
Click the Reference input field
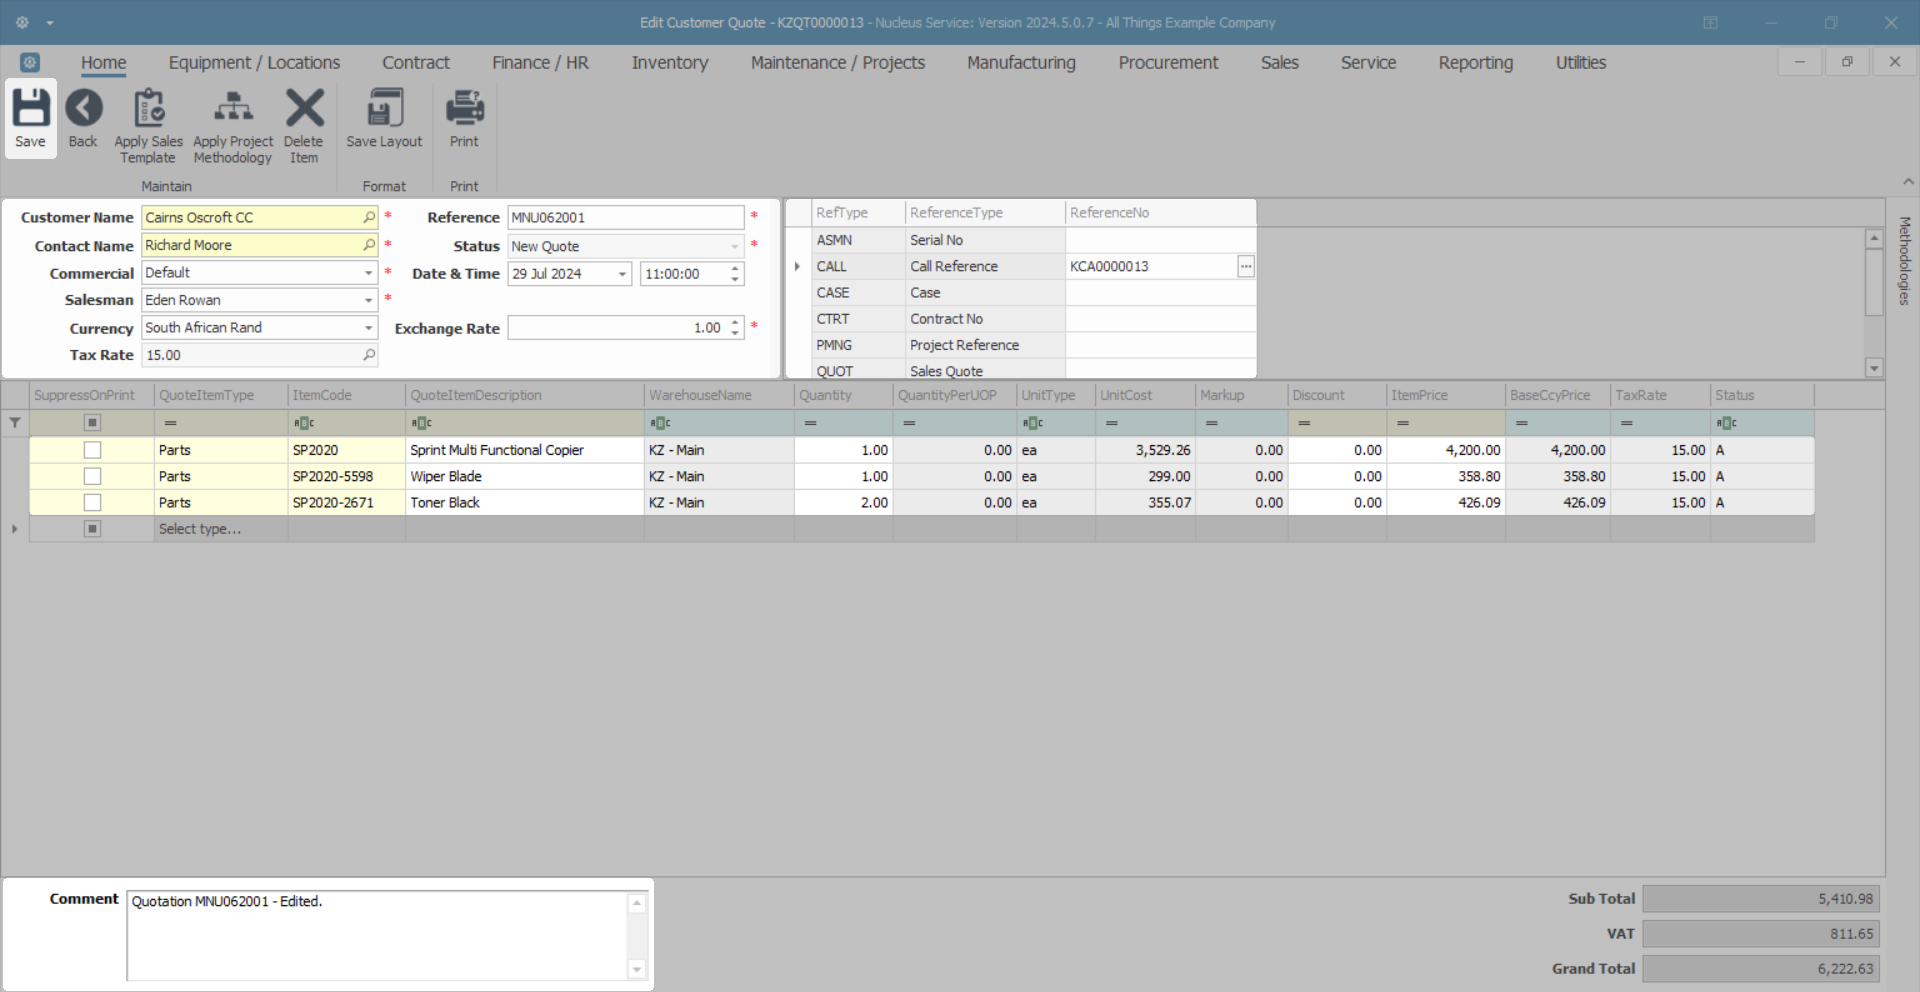click(626, 218)
